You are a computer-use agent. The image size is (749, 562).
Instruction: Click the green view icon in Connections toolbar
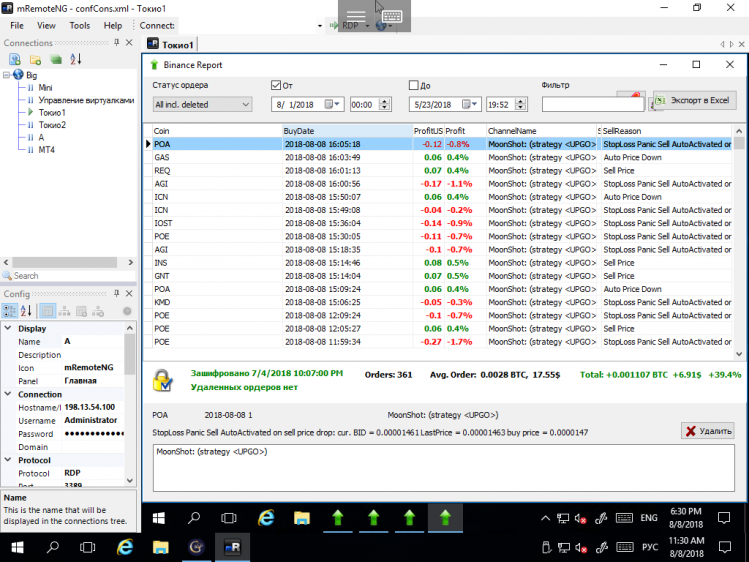[56, 60]
